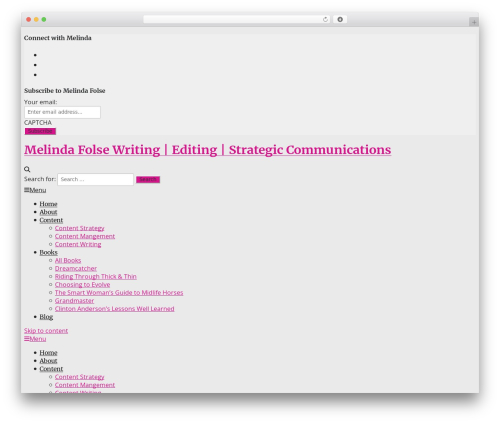Open Clinton Anderson's Lessons Well Learned link

pyautogui.click(x=115, y=309)
